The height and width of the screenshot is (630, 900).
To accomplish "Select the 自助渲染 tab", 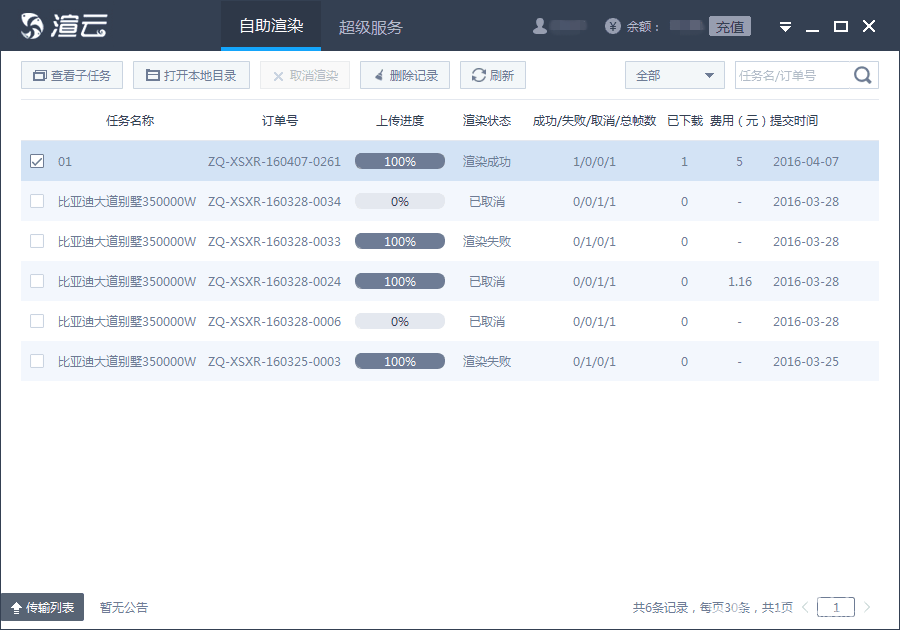I will tap(271, 26).
